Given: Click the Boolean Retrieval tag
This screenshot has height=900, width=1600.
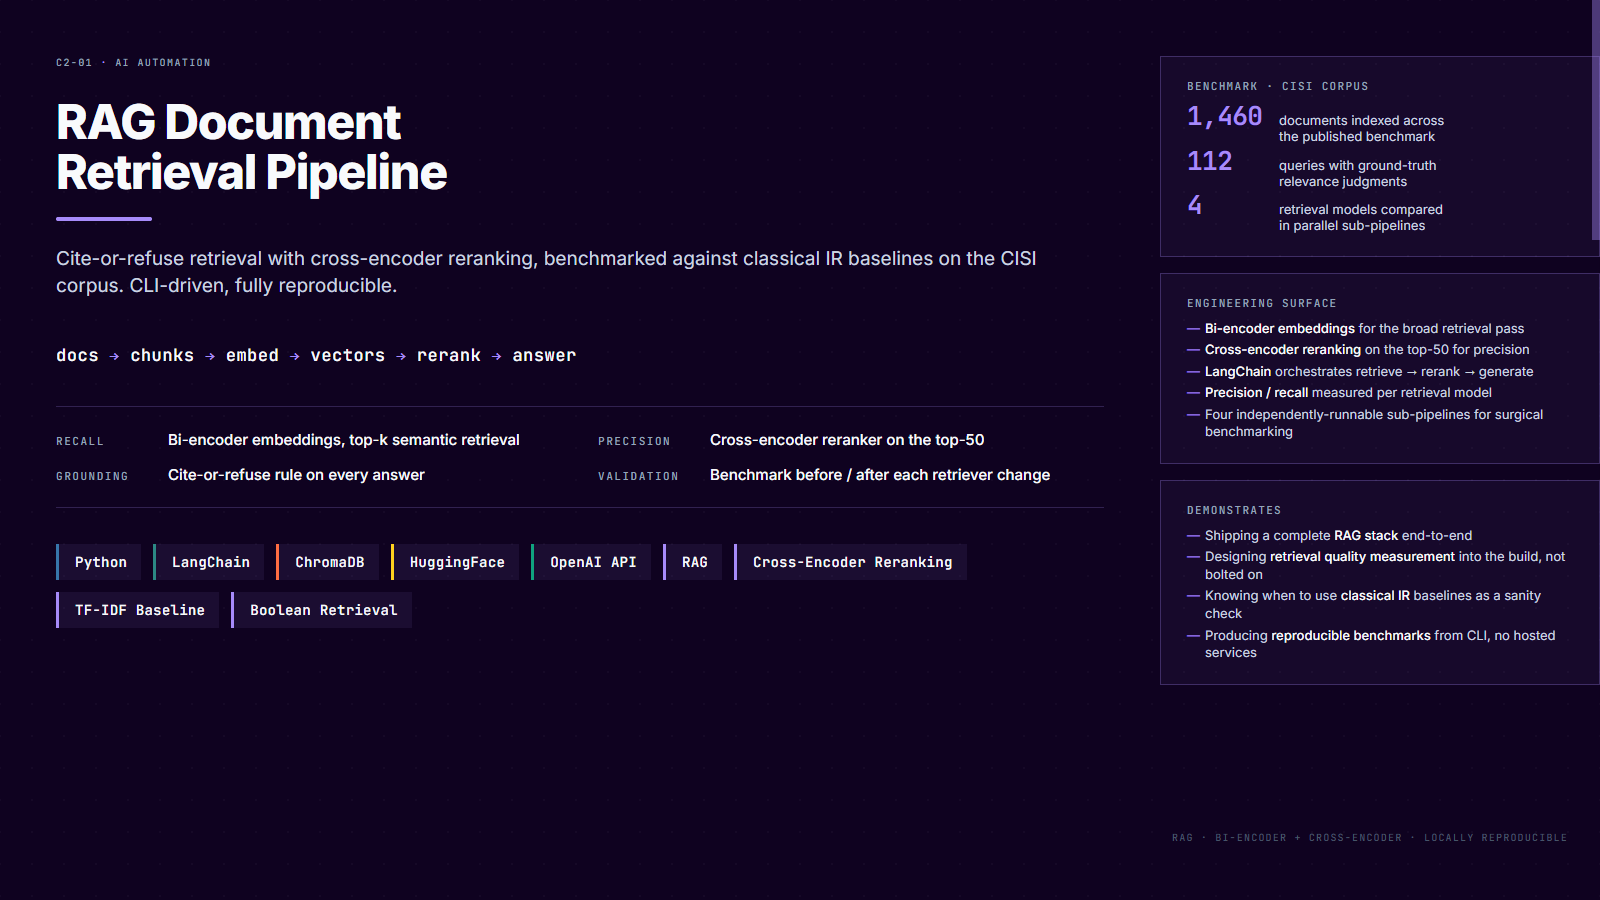Looking at the screenshot, I should click(322, 610).
